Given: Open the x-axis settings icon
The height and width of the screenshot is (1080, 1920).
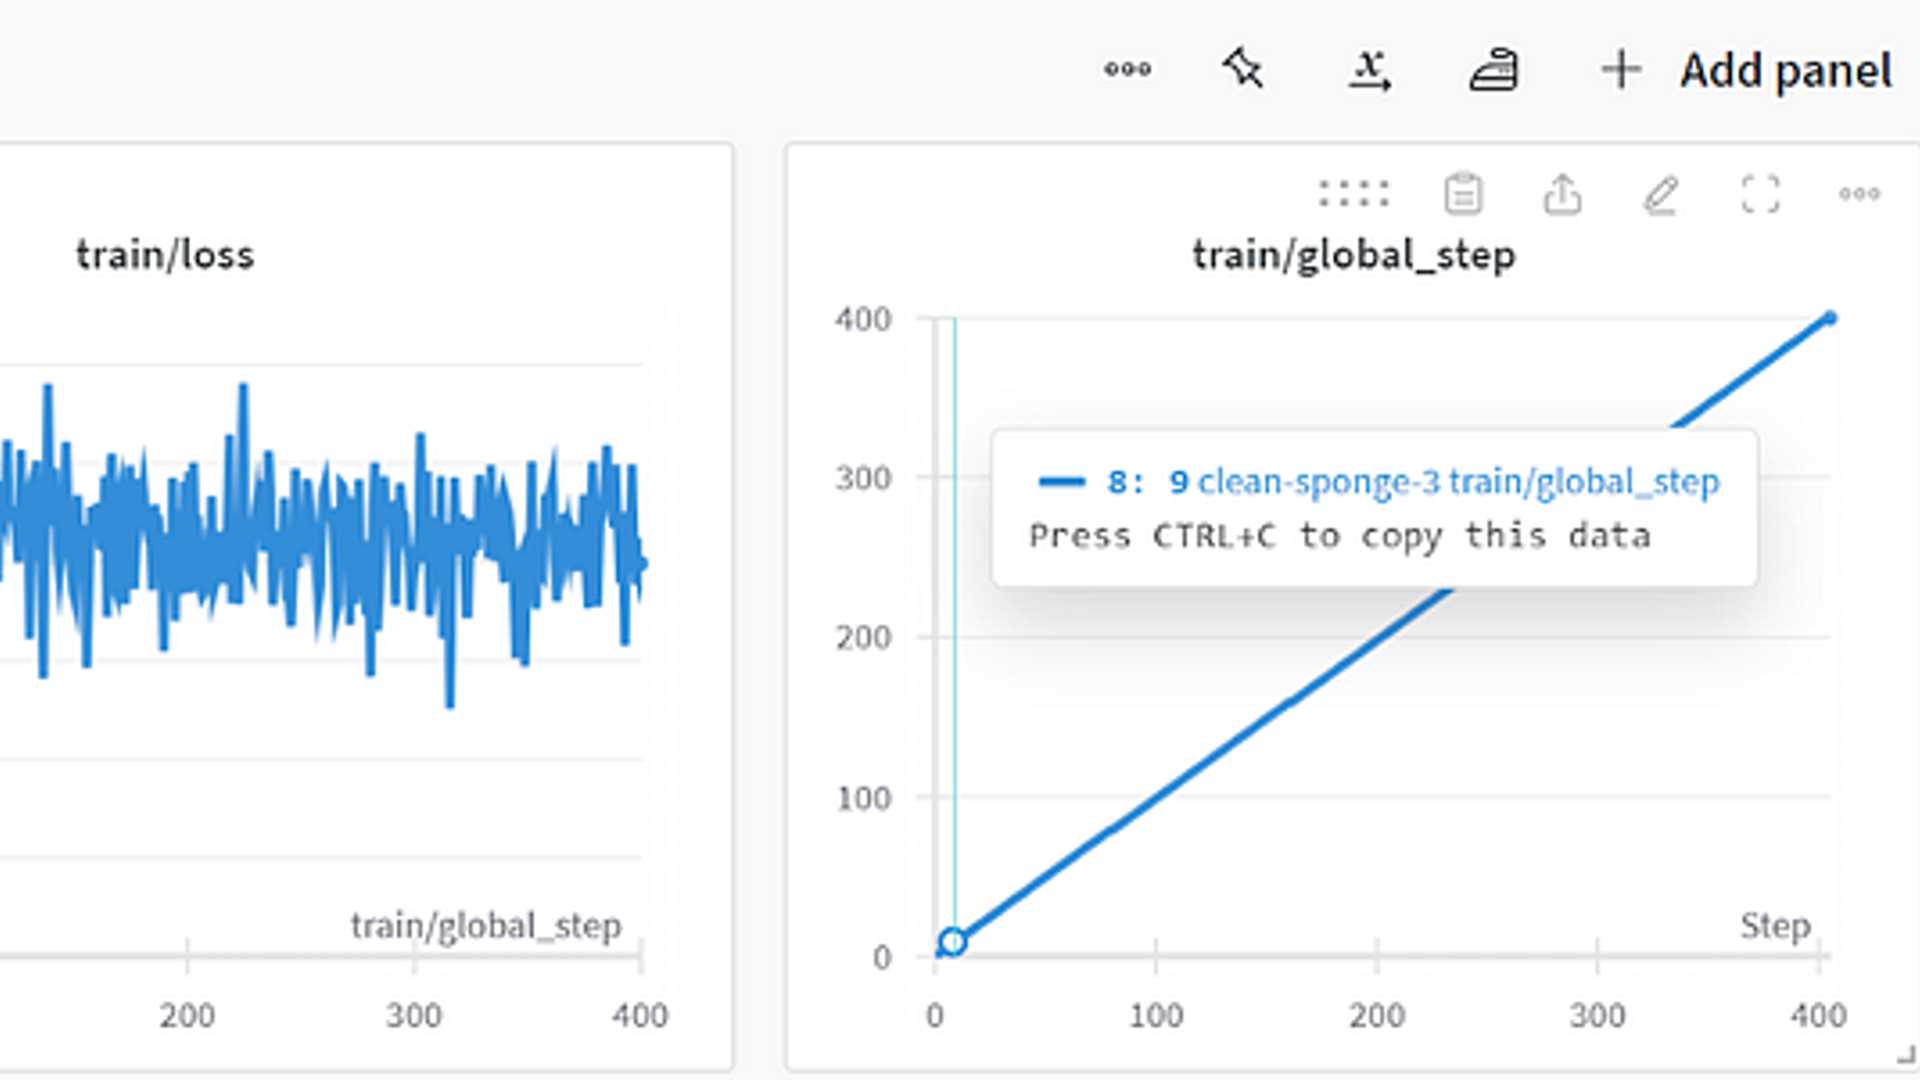Looking at the screenshot, I should (x=1369, y=70).
